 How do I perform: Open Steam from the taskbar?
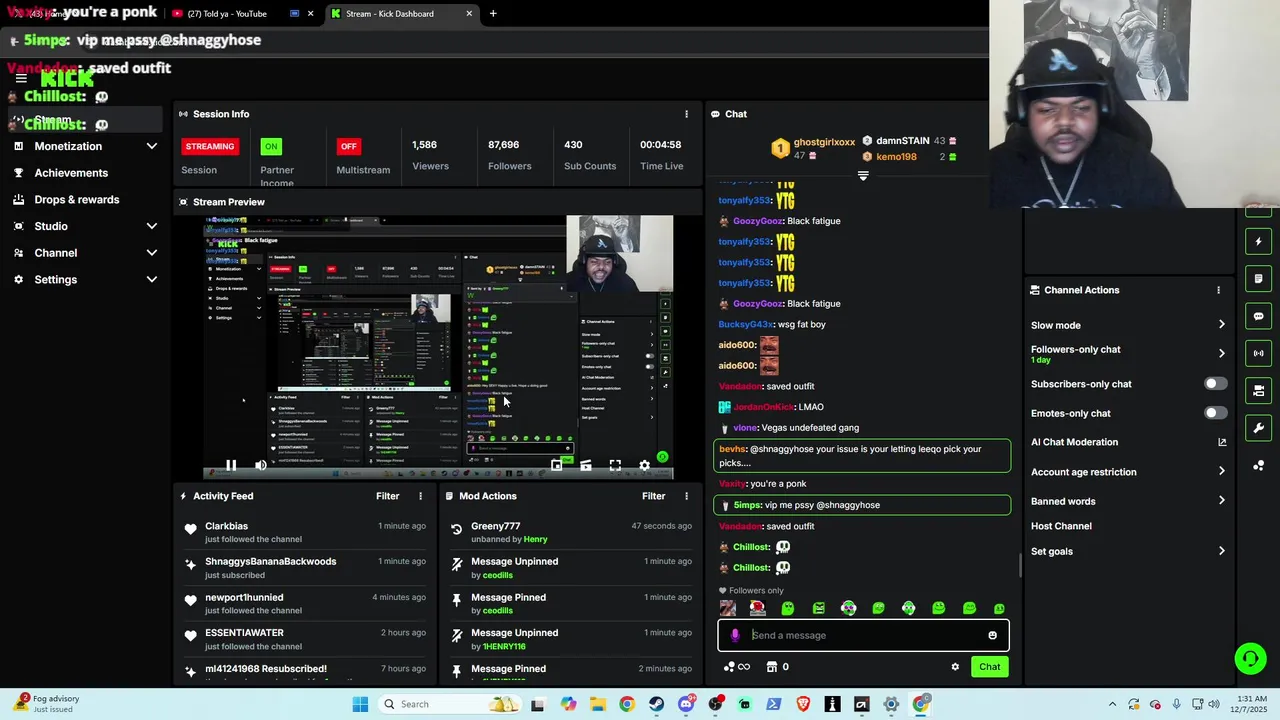(x=656, y=704)
